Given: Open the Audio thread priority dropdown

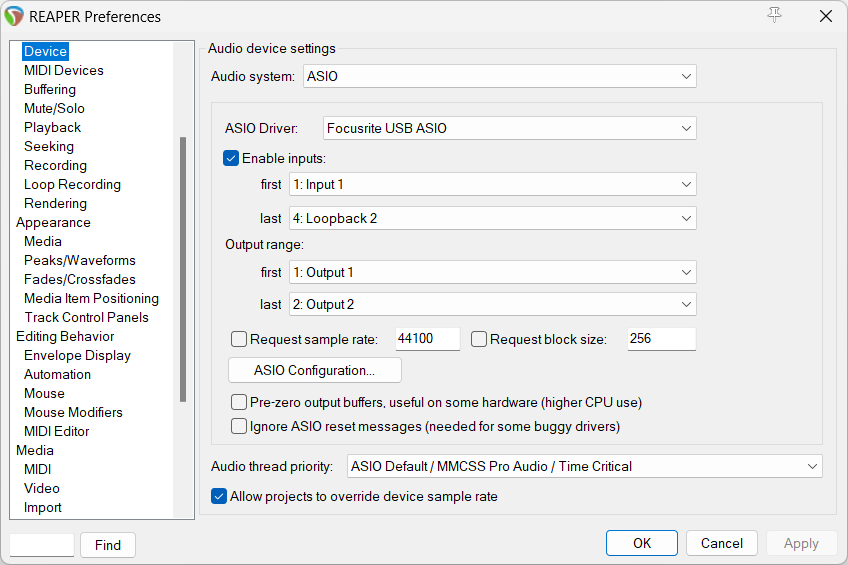Looking at the screenshot, I should [584, 466].
